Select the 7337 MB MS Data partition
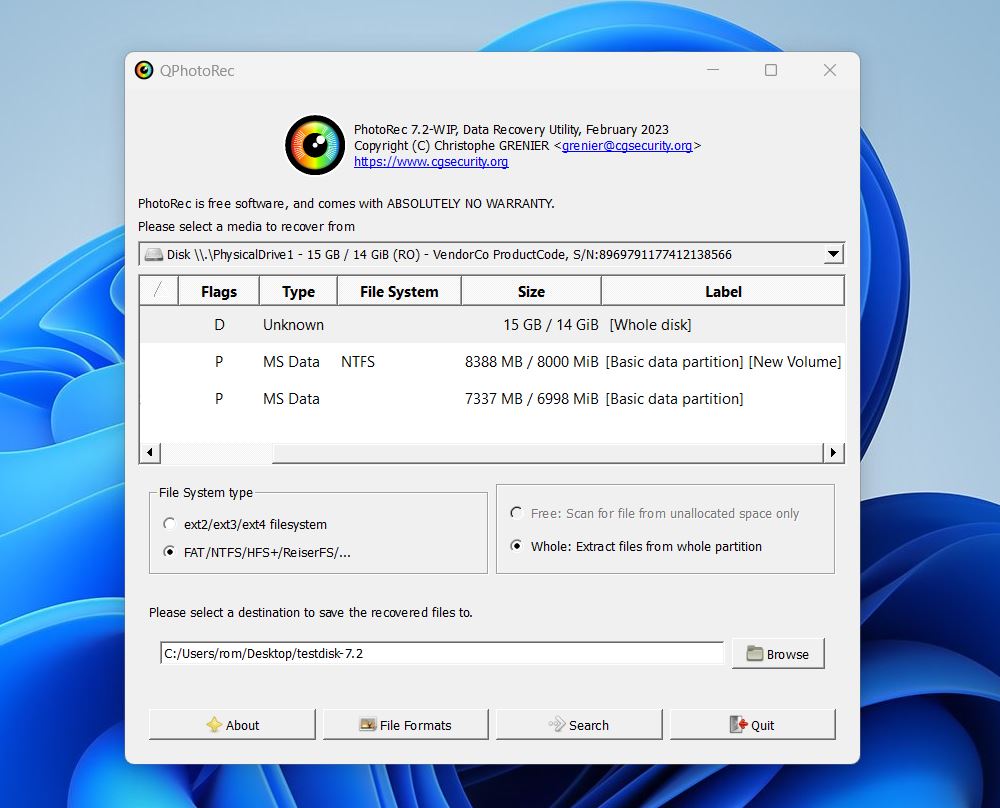Screen dimensions: 1000x808 [492, 399]
